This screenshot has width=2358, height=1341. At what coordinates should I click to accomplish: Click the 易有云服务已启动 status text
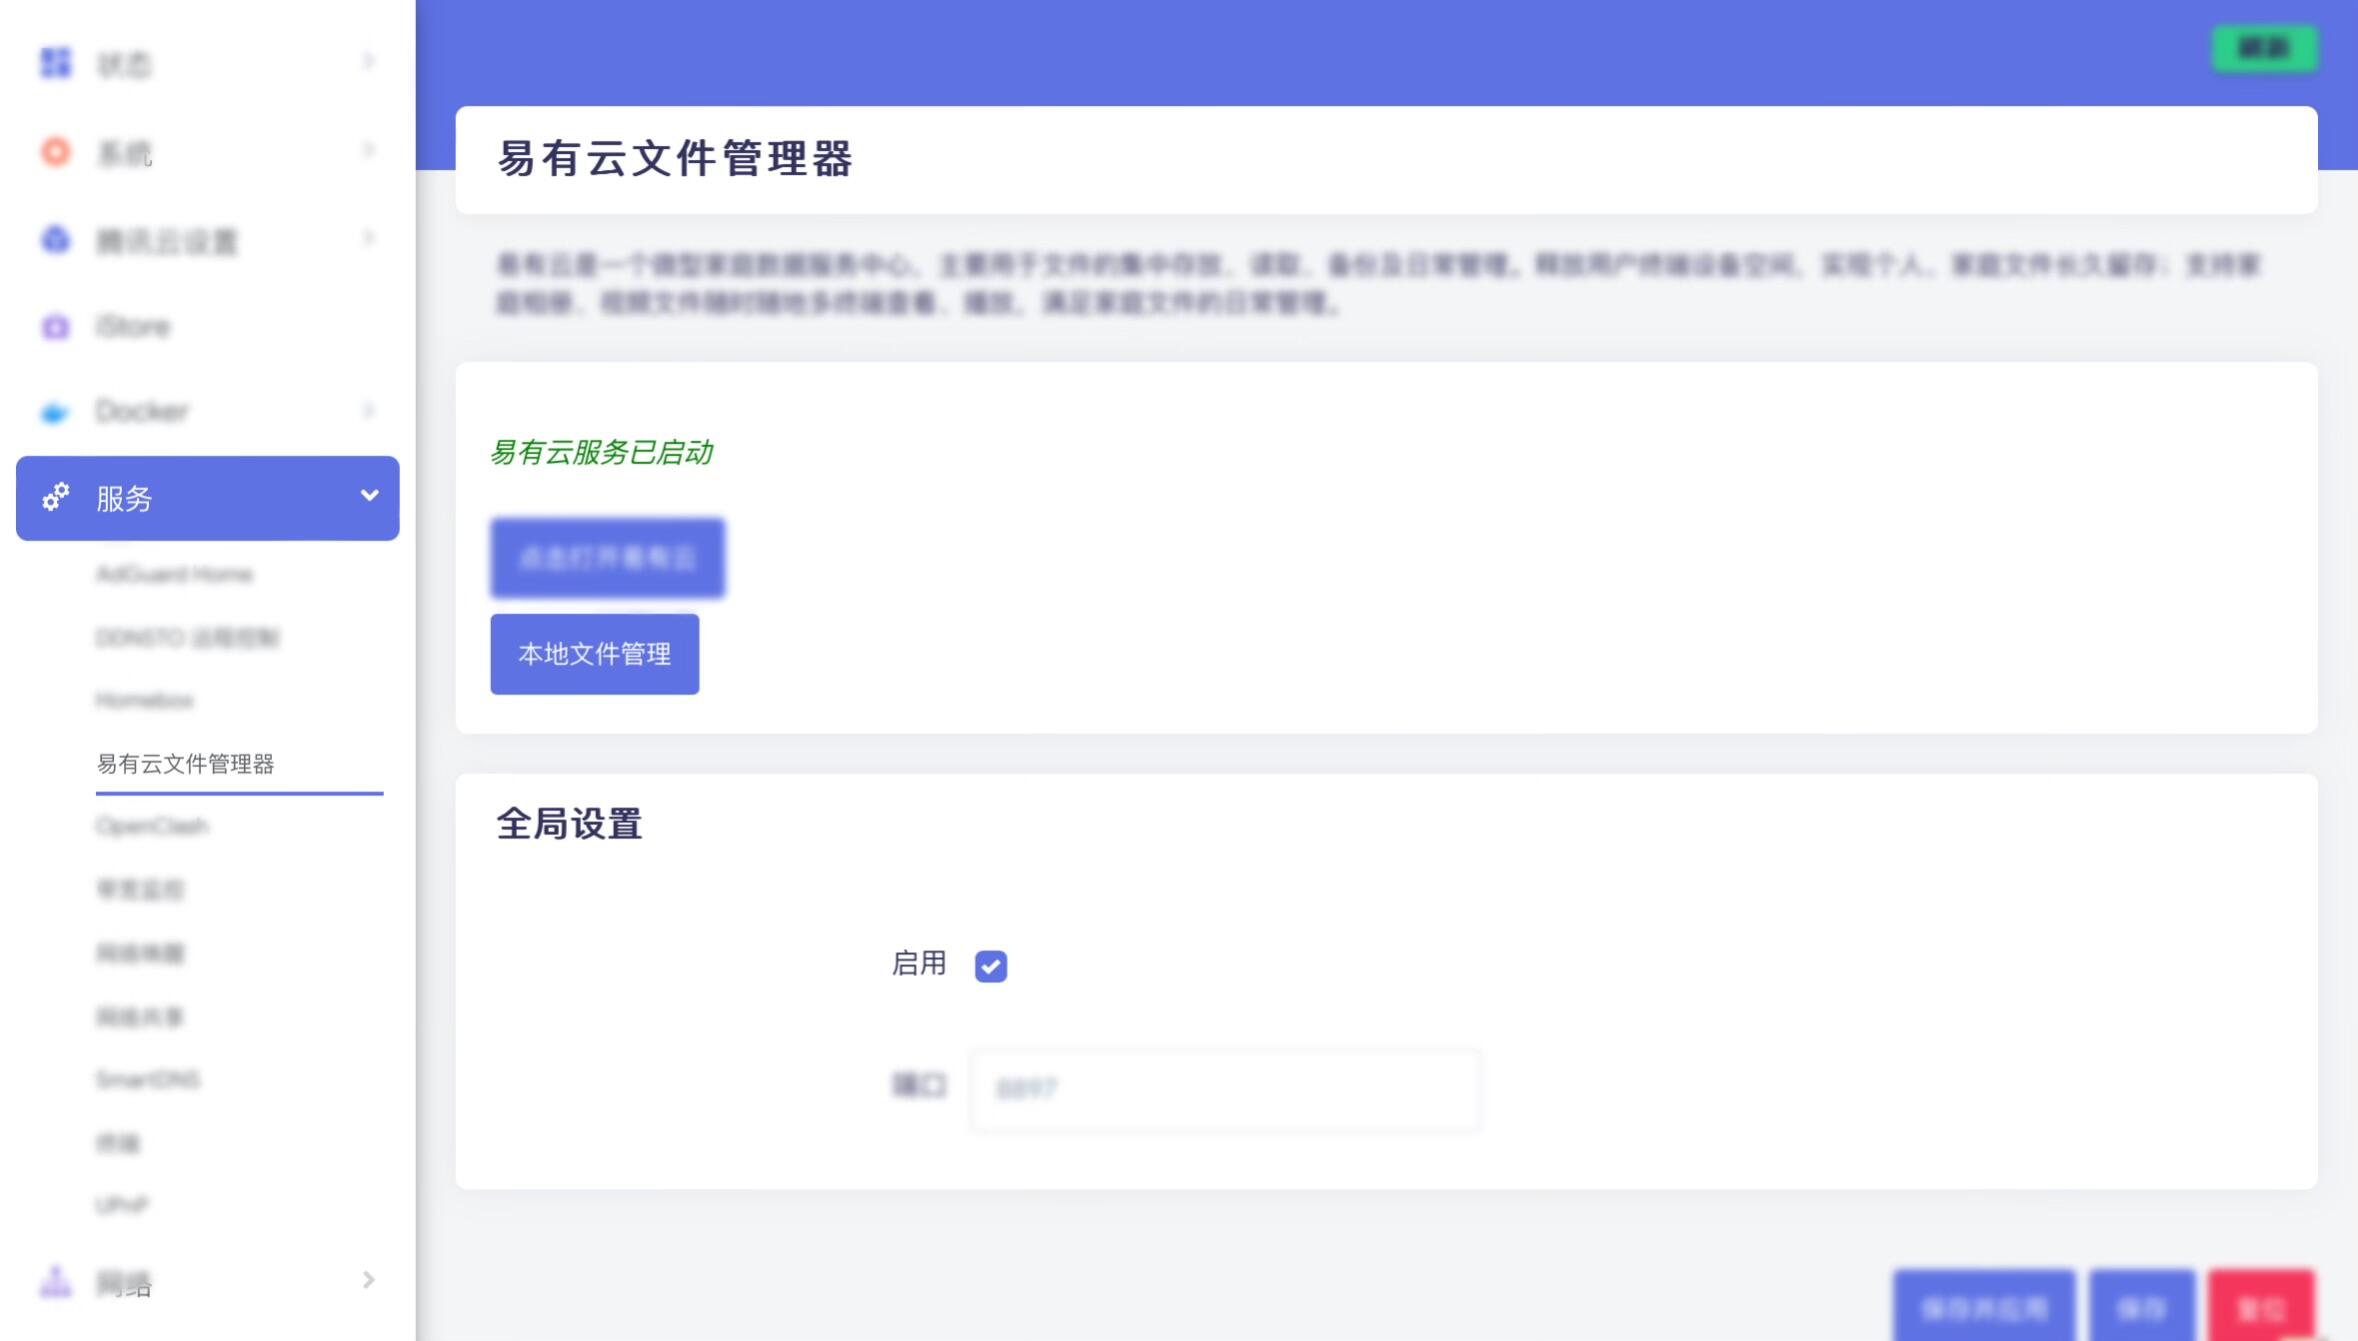601,452
